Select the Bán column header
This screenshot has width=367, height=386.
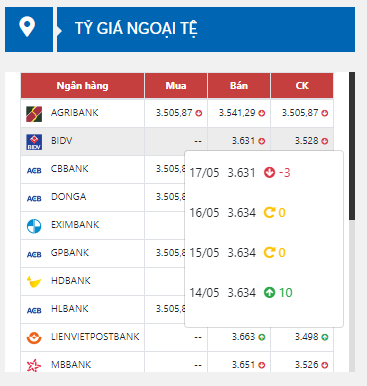pyautogui.click(x=239, y=86)
